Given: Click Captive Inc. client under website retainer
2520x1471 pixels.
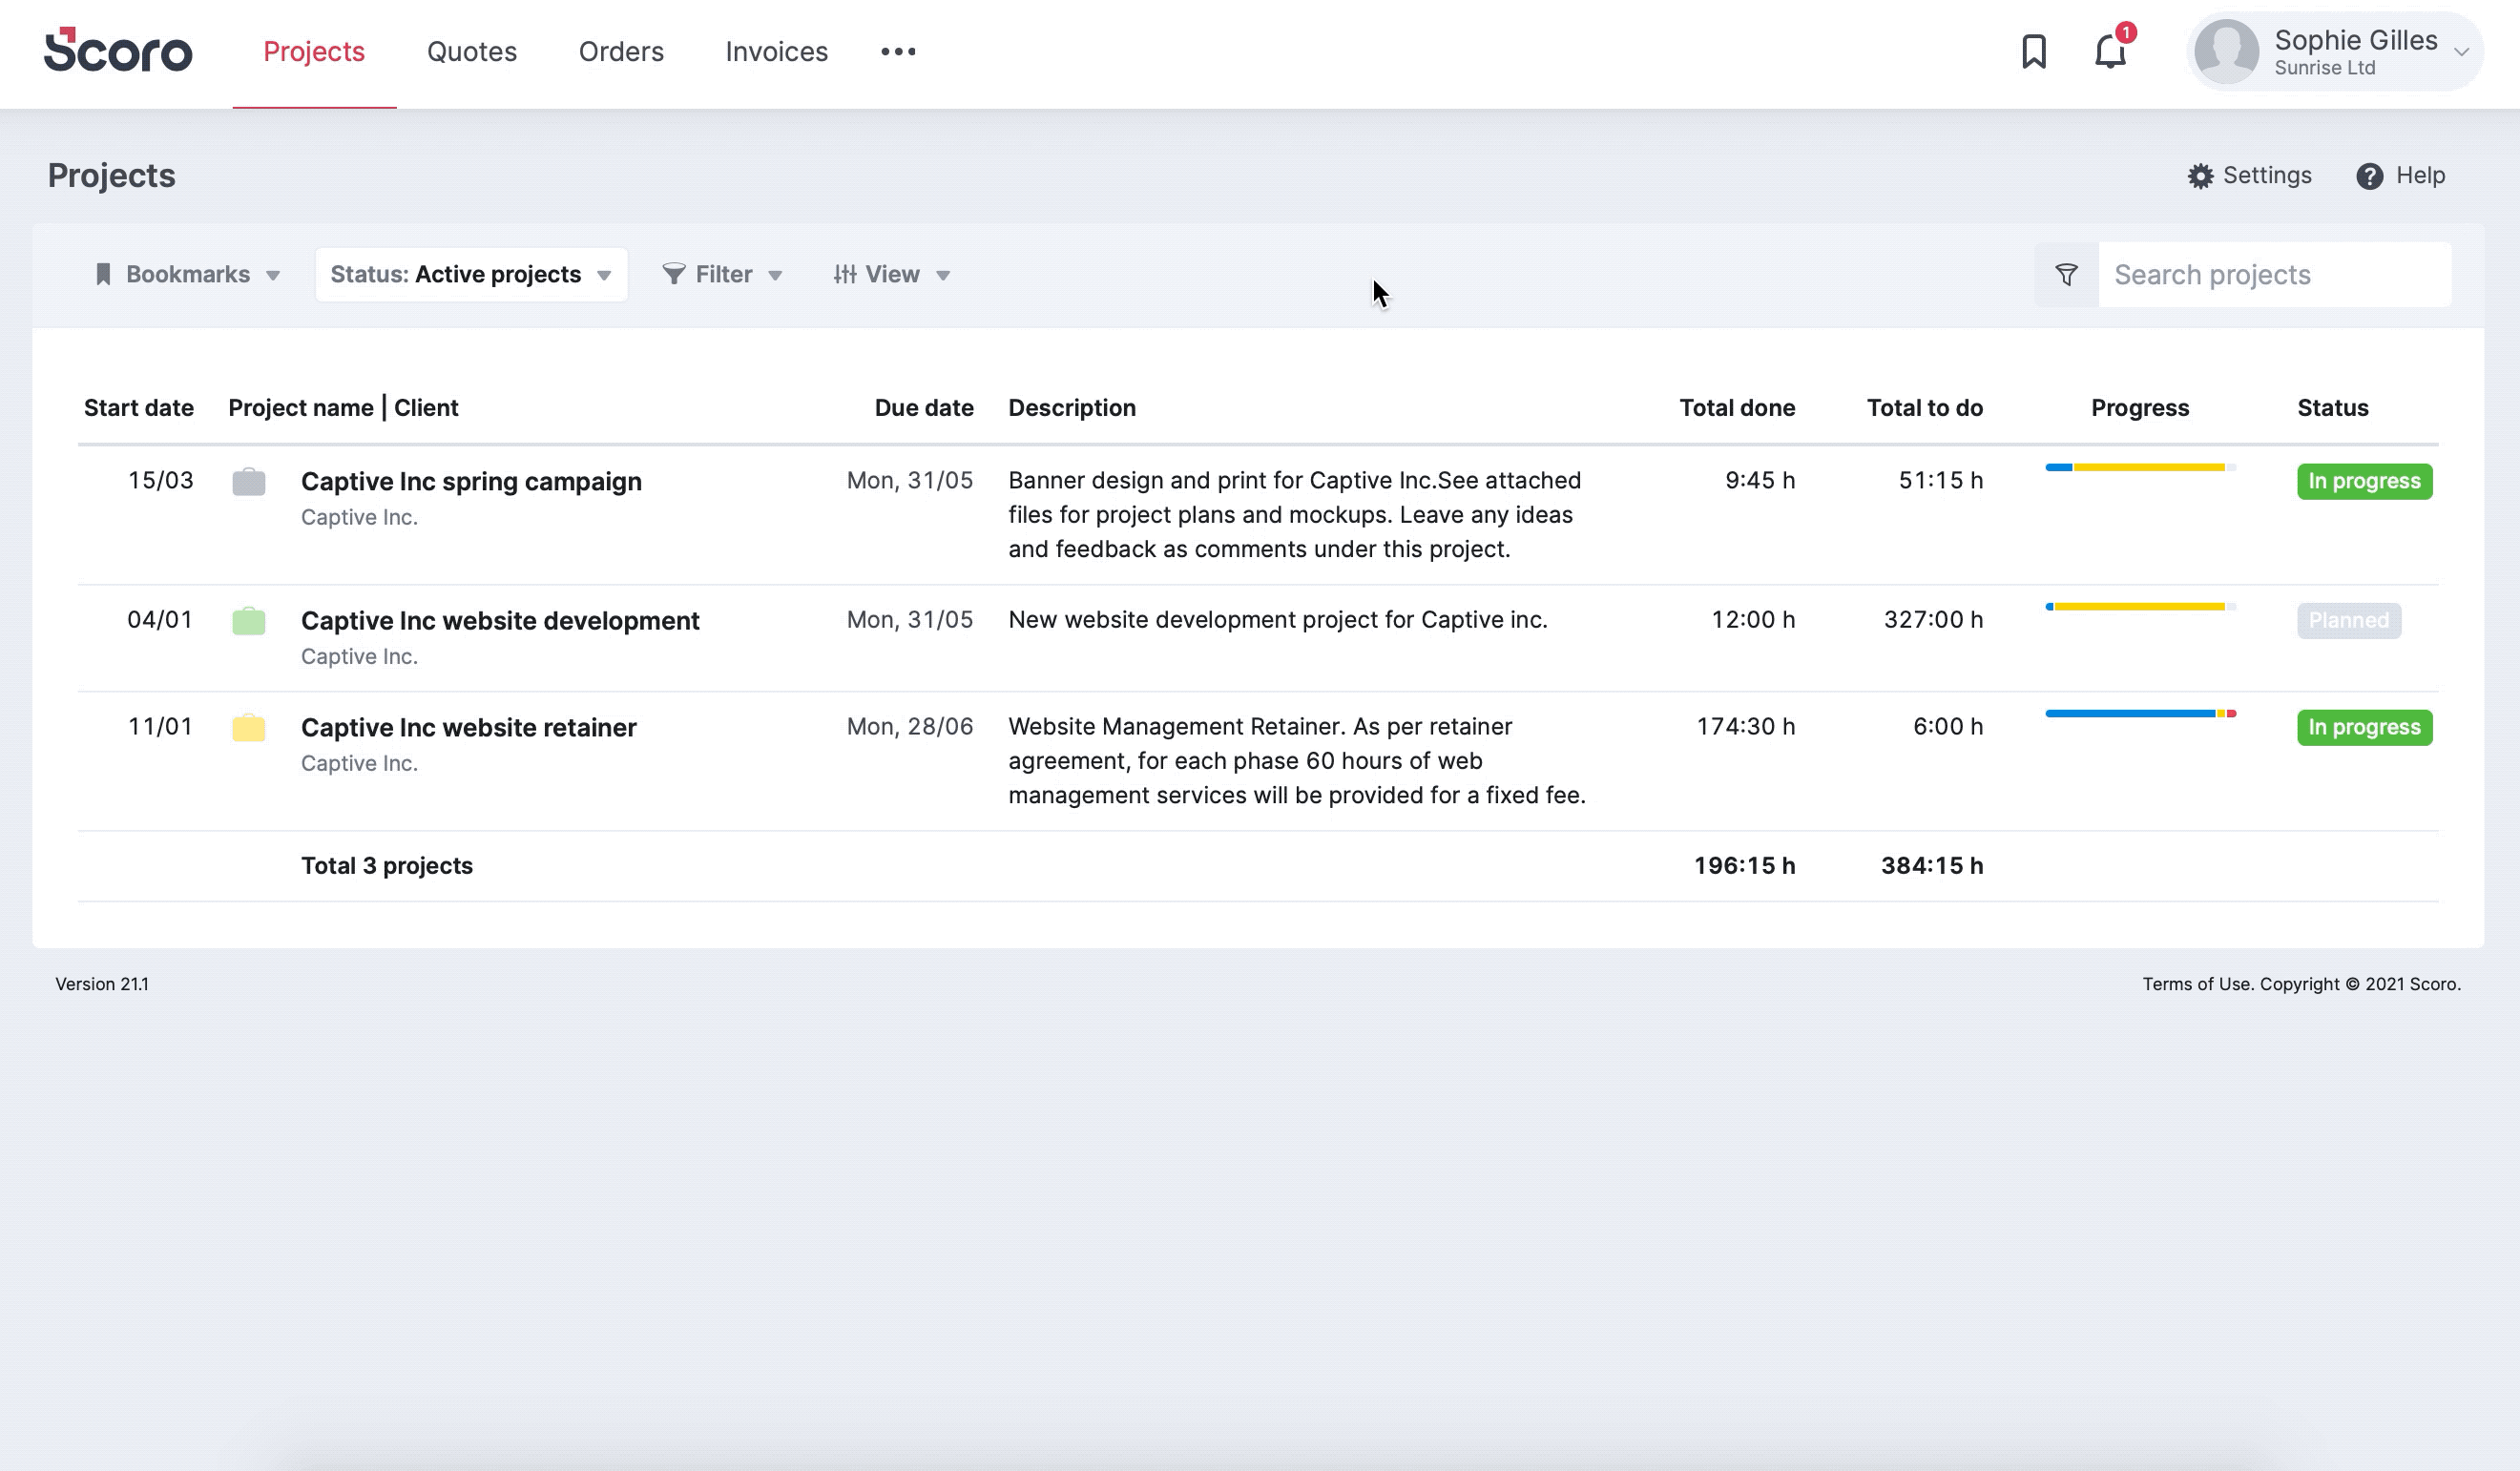Looking at the screenshot, I should click(x=359, y=764).
